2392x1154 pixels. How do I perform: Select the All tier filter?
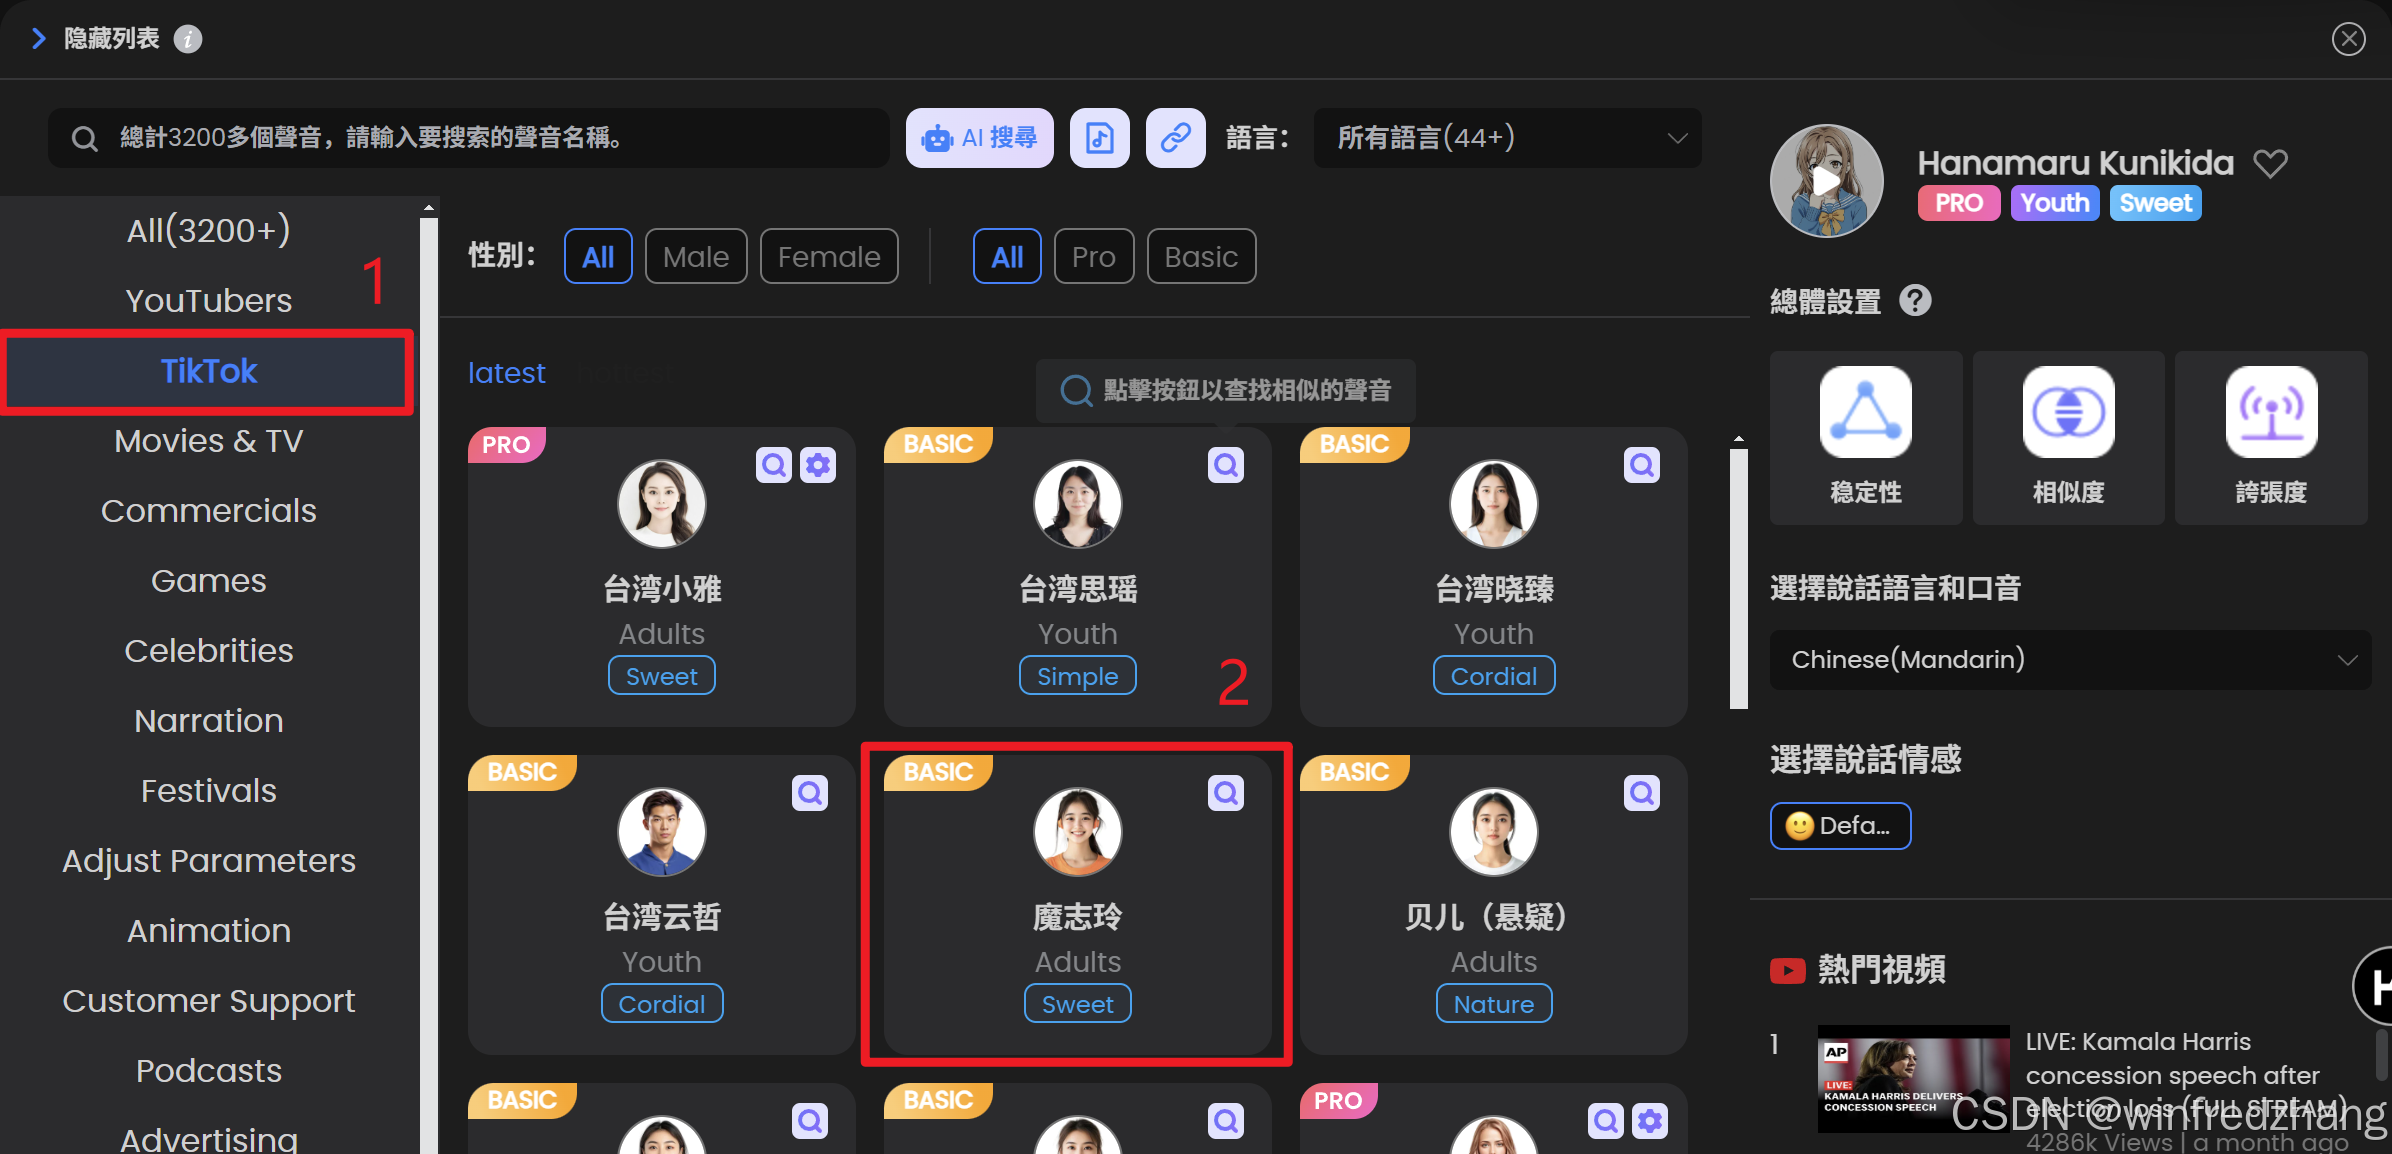pos(1007,257)
